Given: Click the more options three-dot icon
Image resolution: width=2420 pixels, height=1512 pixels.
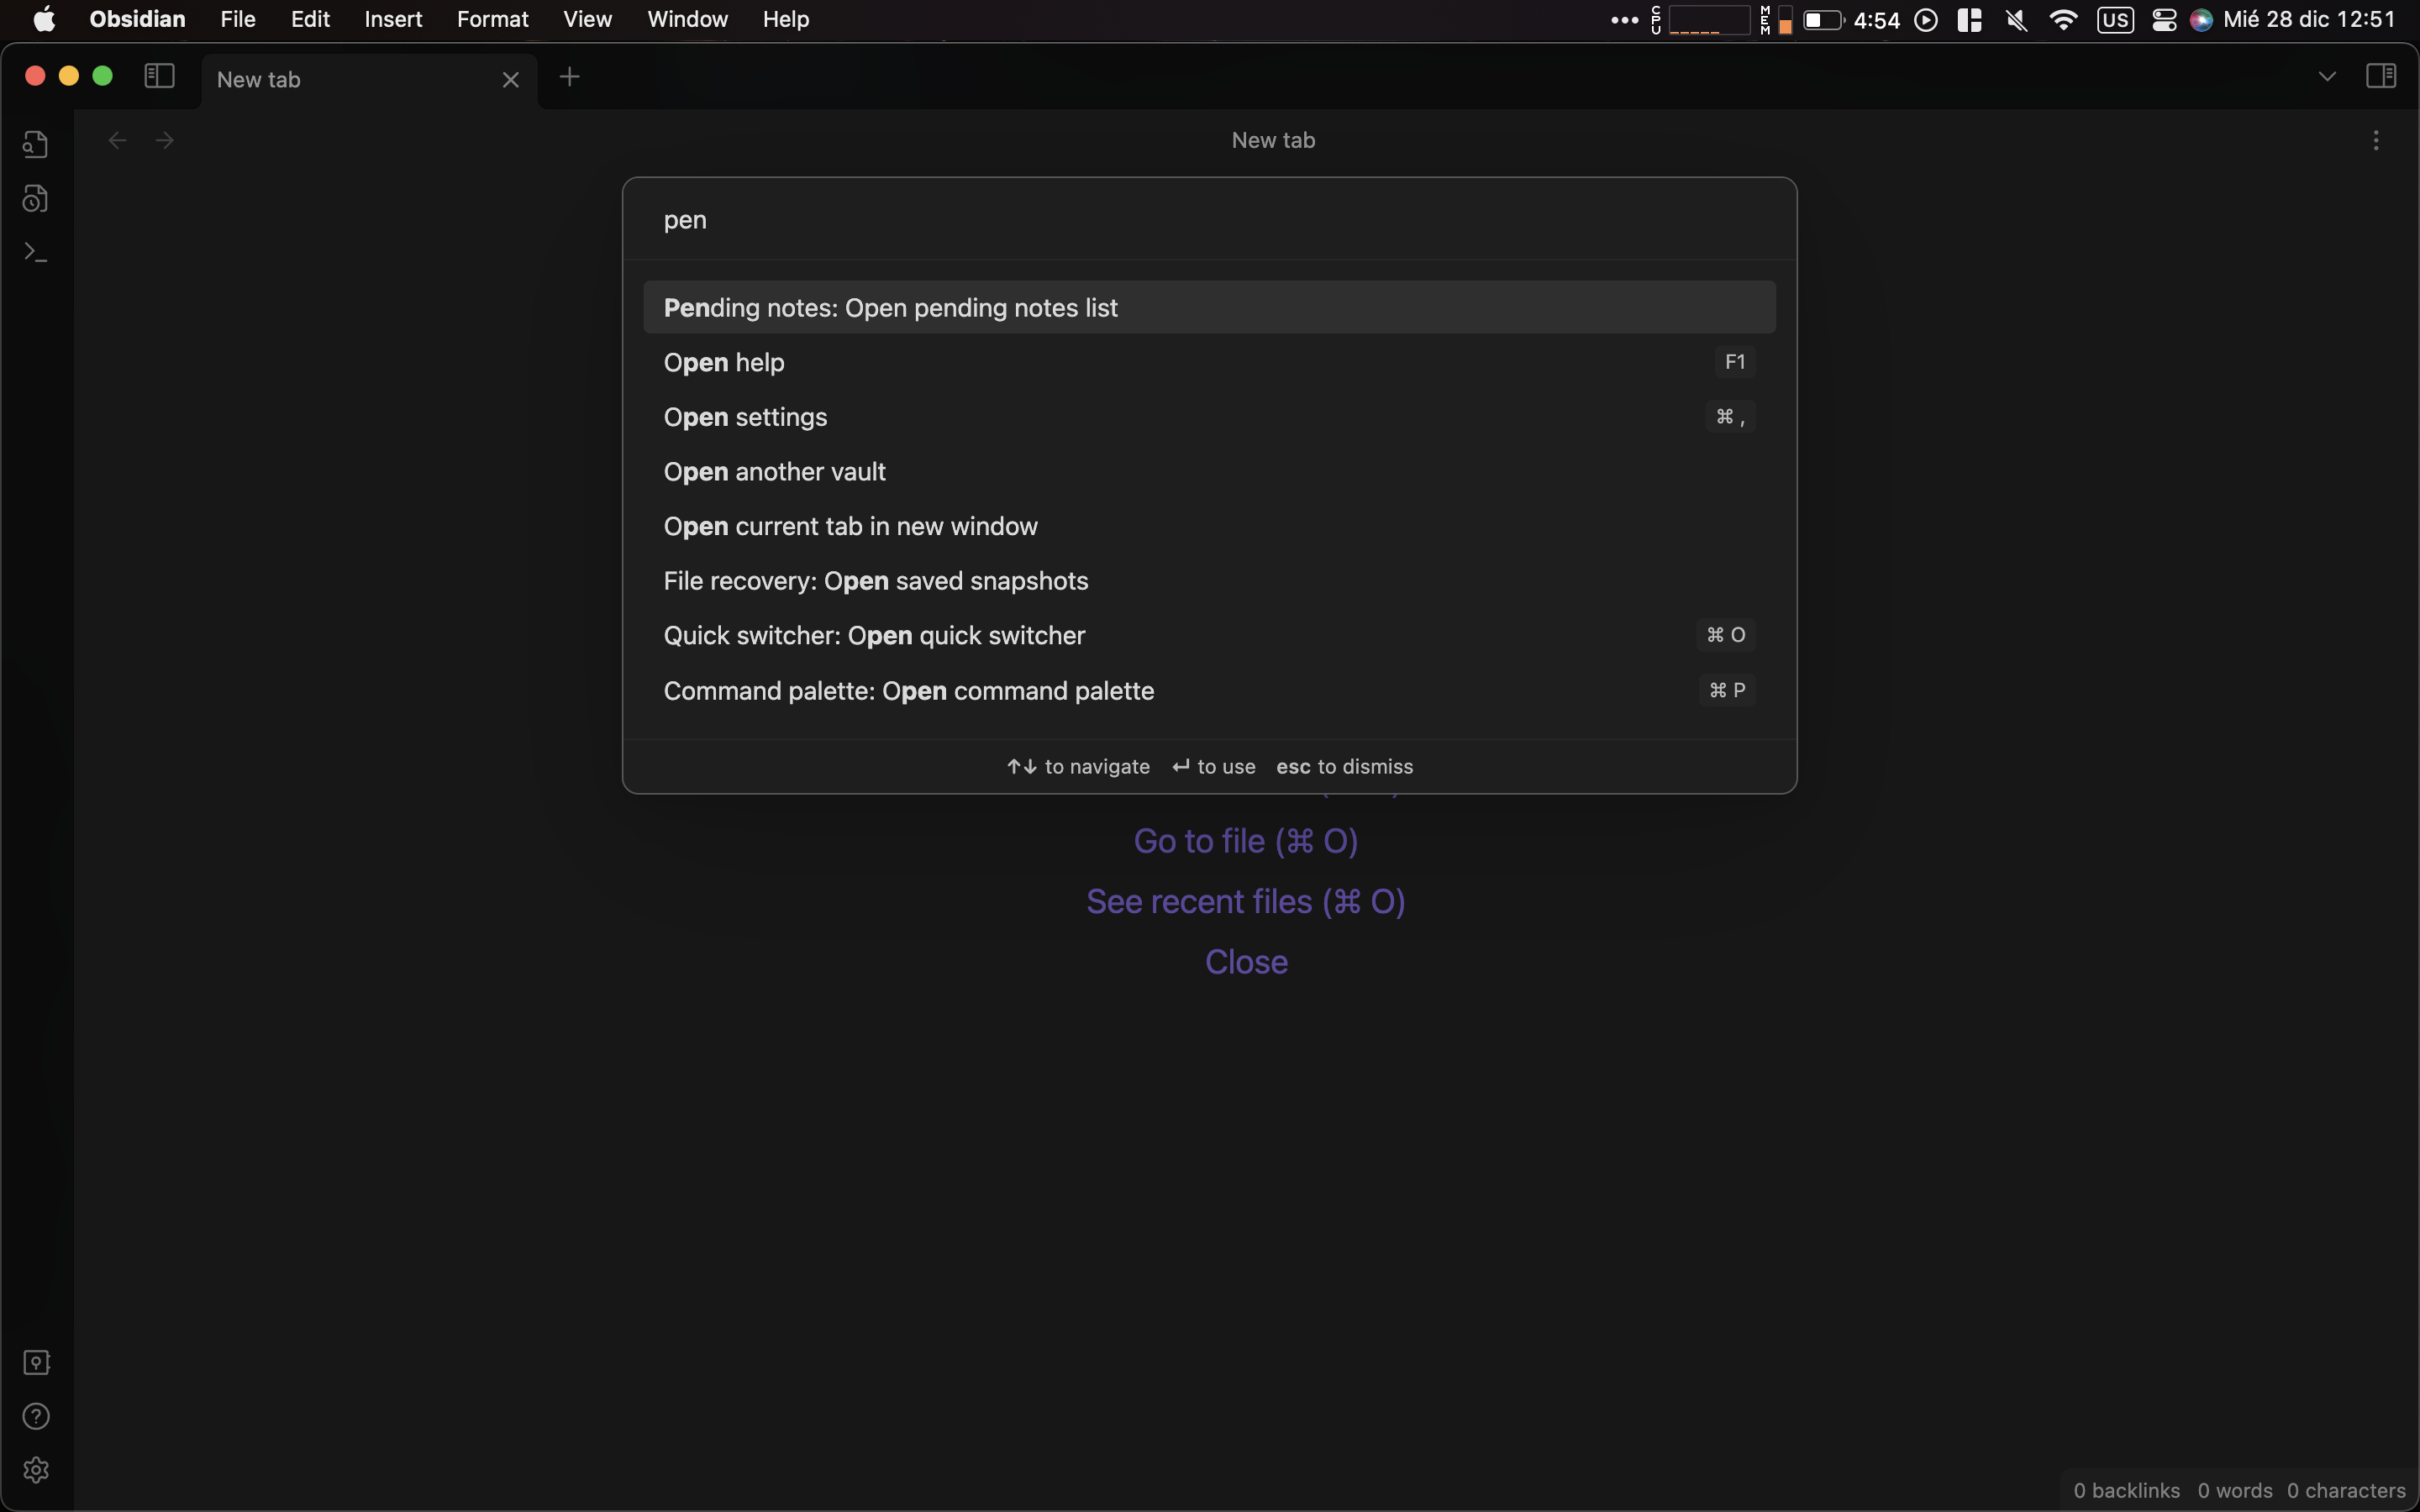Looking at the screenshot, I should point(2376,141).
